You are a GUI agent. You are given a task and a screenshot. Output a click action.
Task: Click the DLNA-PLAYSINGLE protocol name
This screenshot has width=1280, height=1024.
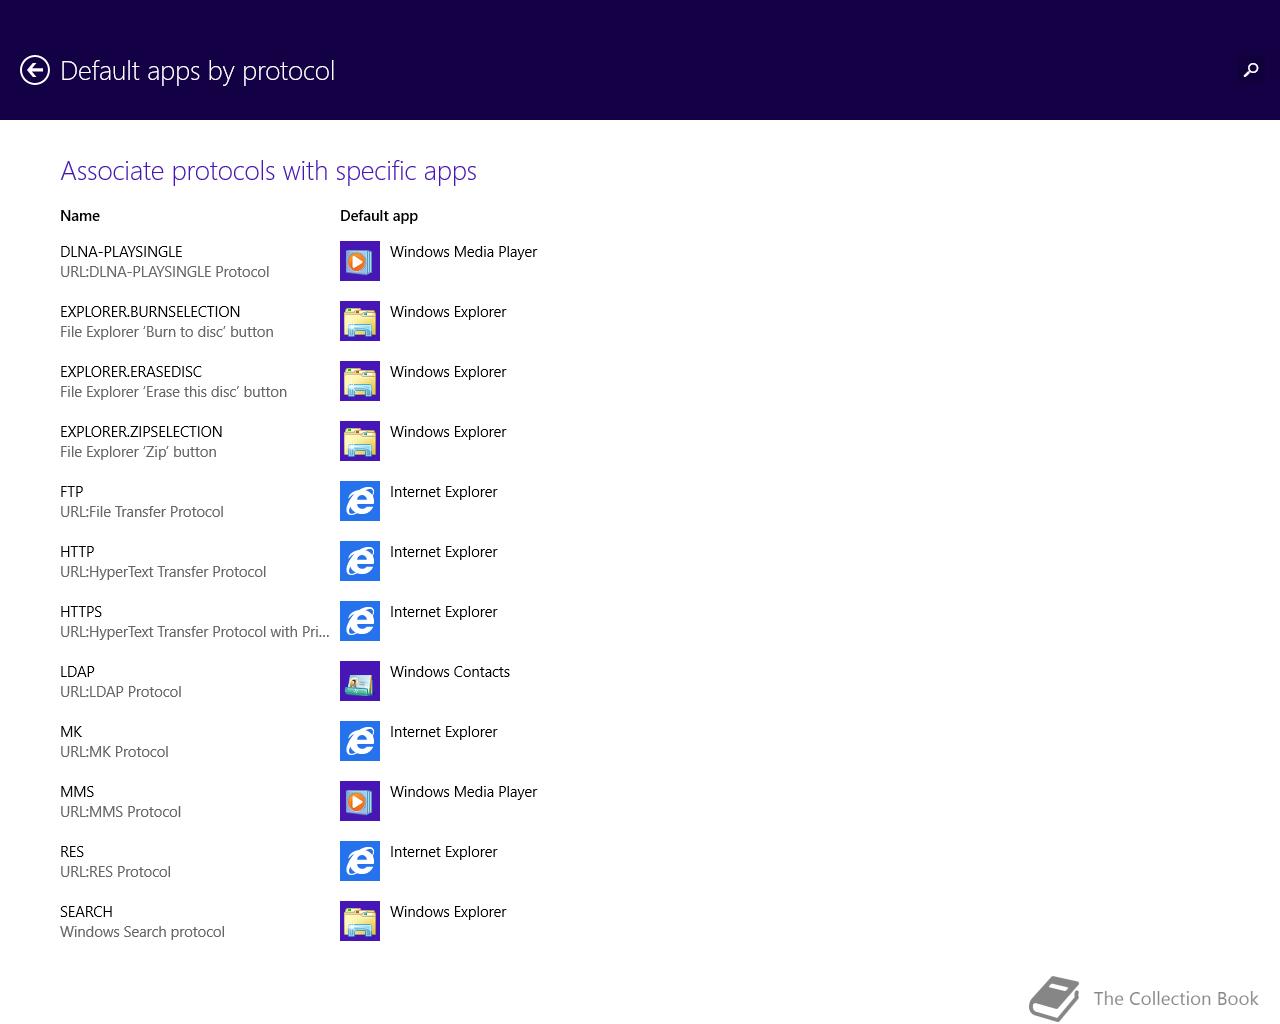121,252
